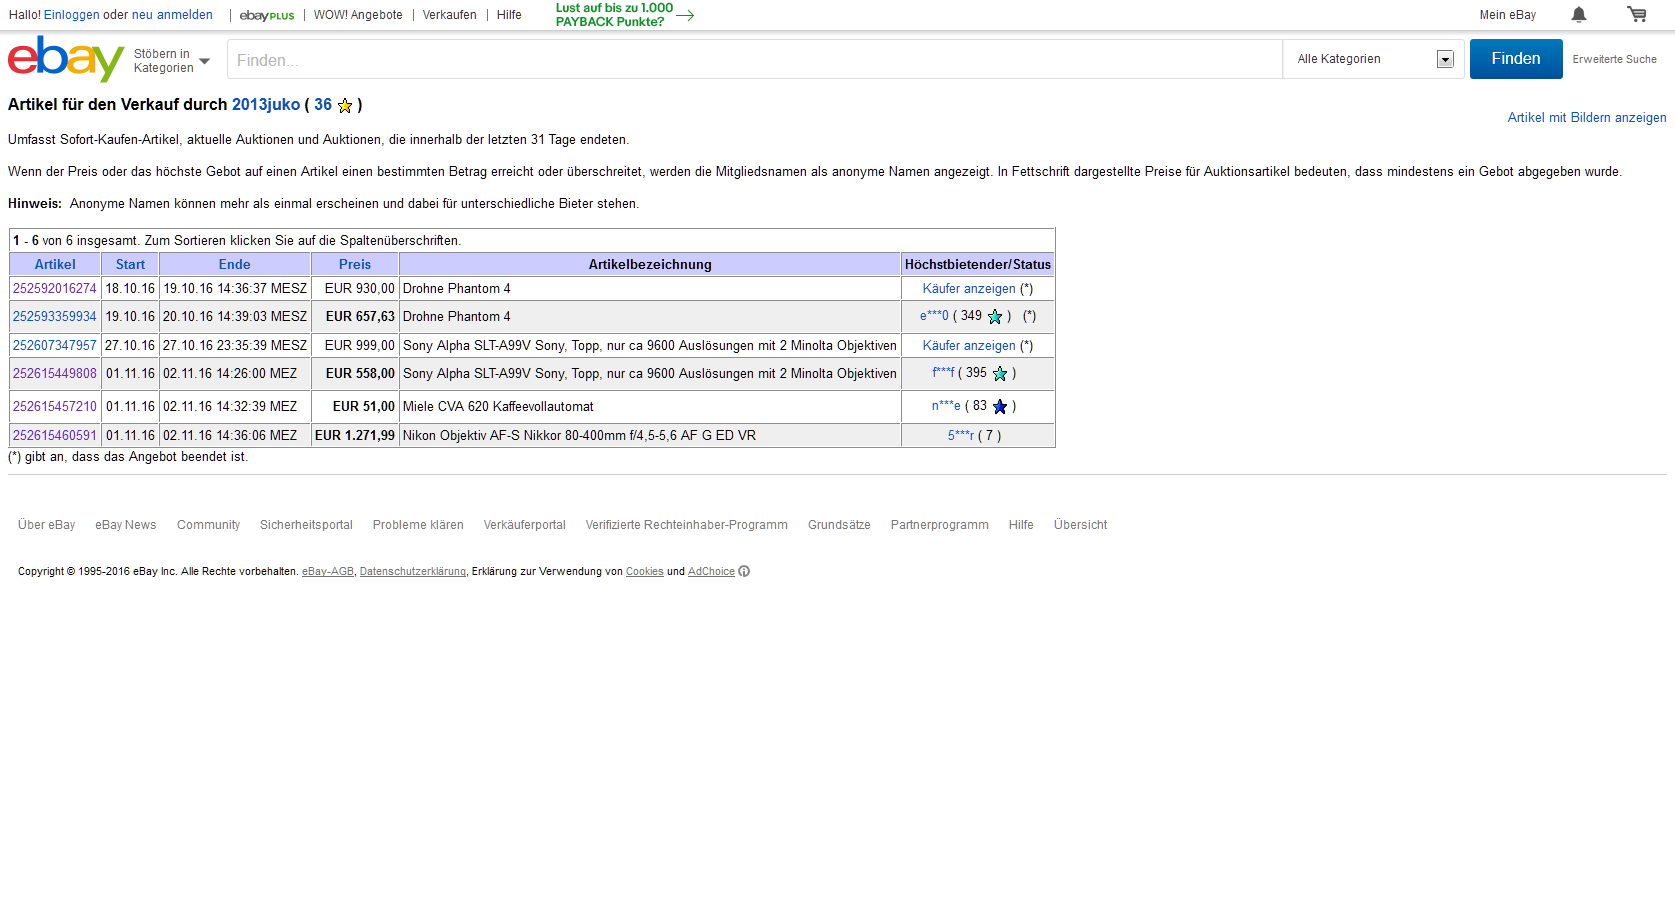Open the Artikel mit Bildern anzeigen link
Image resolution: width=1675 pixels, height=908 pixels.
click(x=1586, y=118)
